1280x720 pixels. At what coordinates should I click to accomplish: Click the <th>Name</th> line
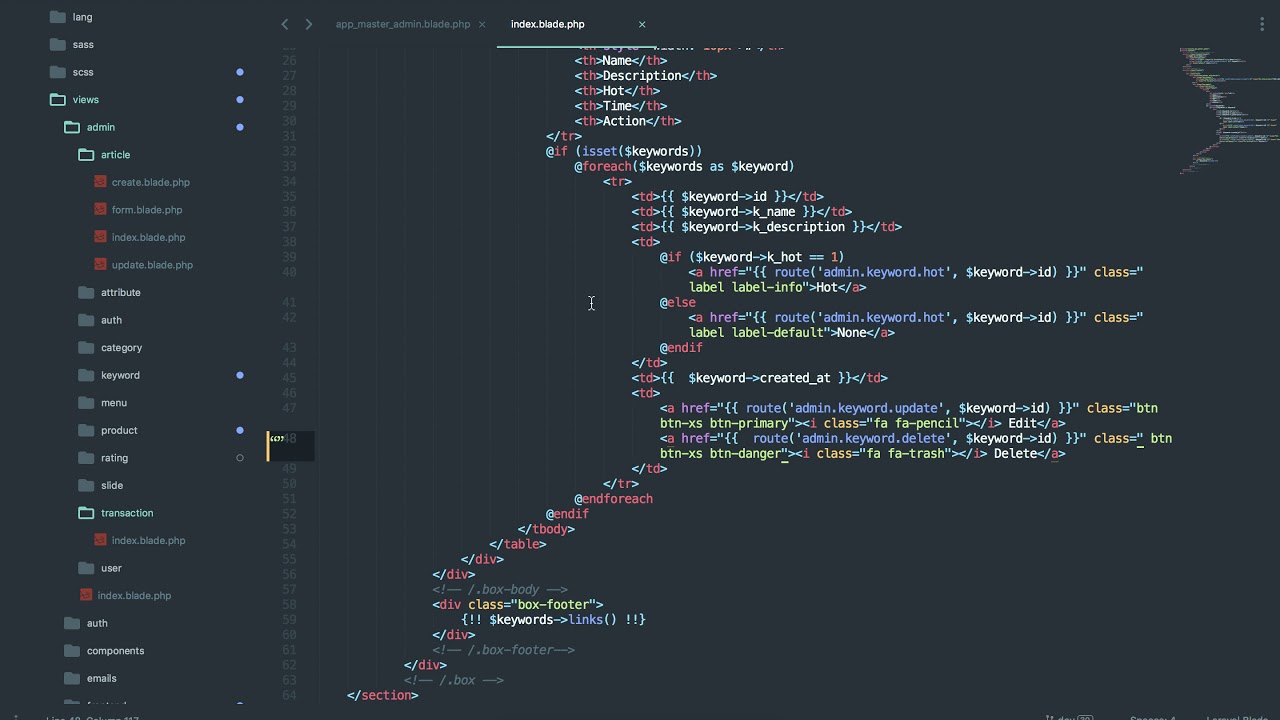coord(621,60)
